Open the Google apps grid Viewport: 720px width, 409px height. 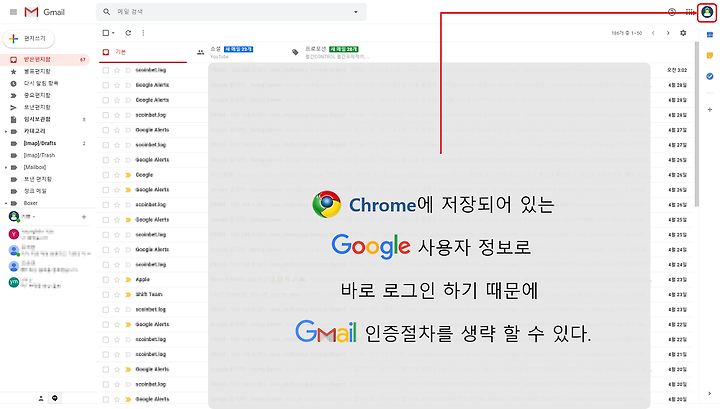(x=690, y=12)
